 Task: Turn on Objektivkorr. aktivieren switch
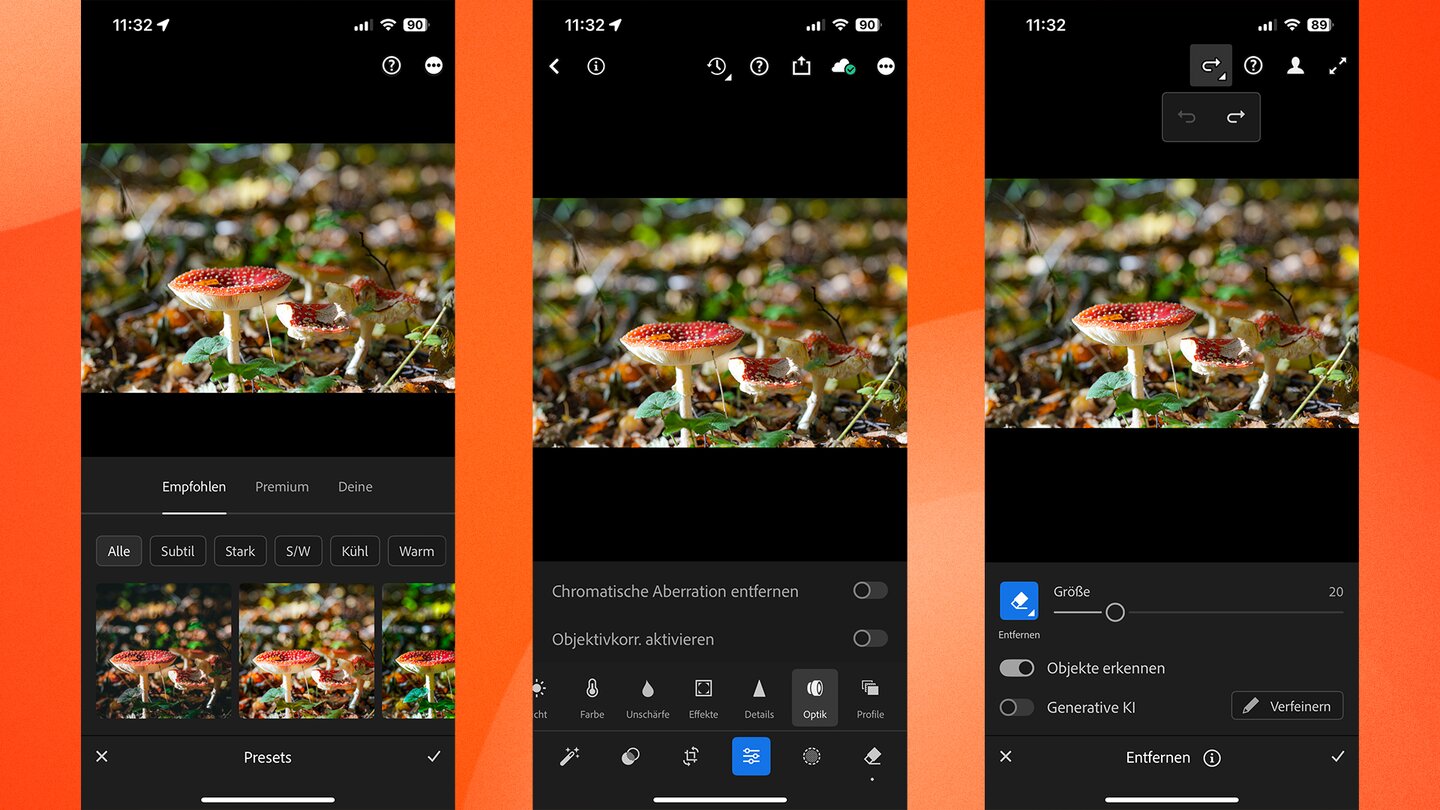(869, 639)
